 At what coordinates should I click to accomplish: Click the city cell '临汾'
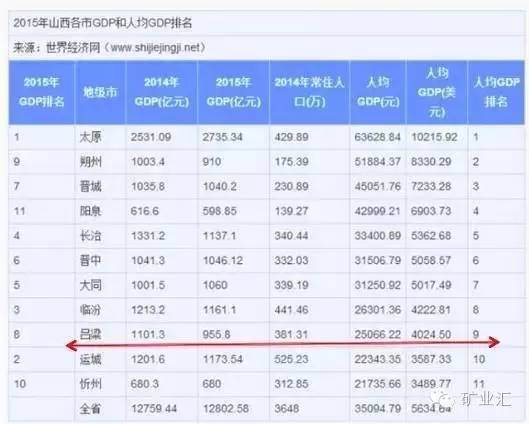coord(90,310)
